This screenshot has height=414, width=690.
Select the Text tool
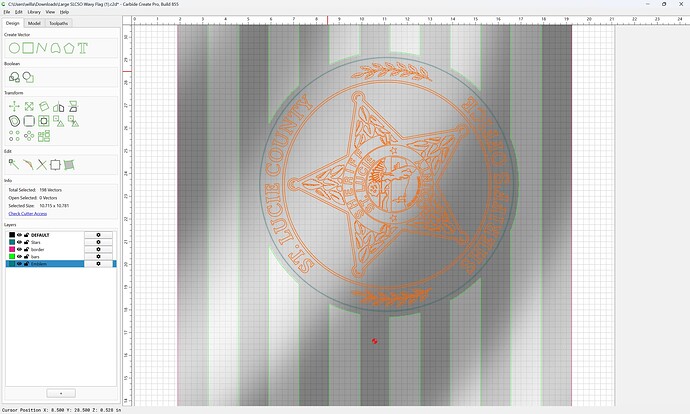[x=83, y=48]
